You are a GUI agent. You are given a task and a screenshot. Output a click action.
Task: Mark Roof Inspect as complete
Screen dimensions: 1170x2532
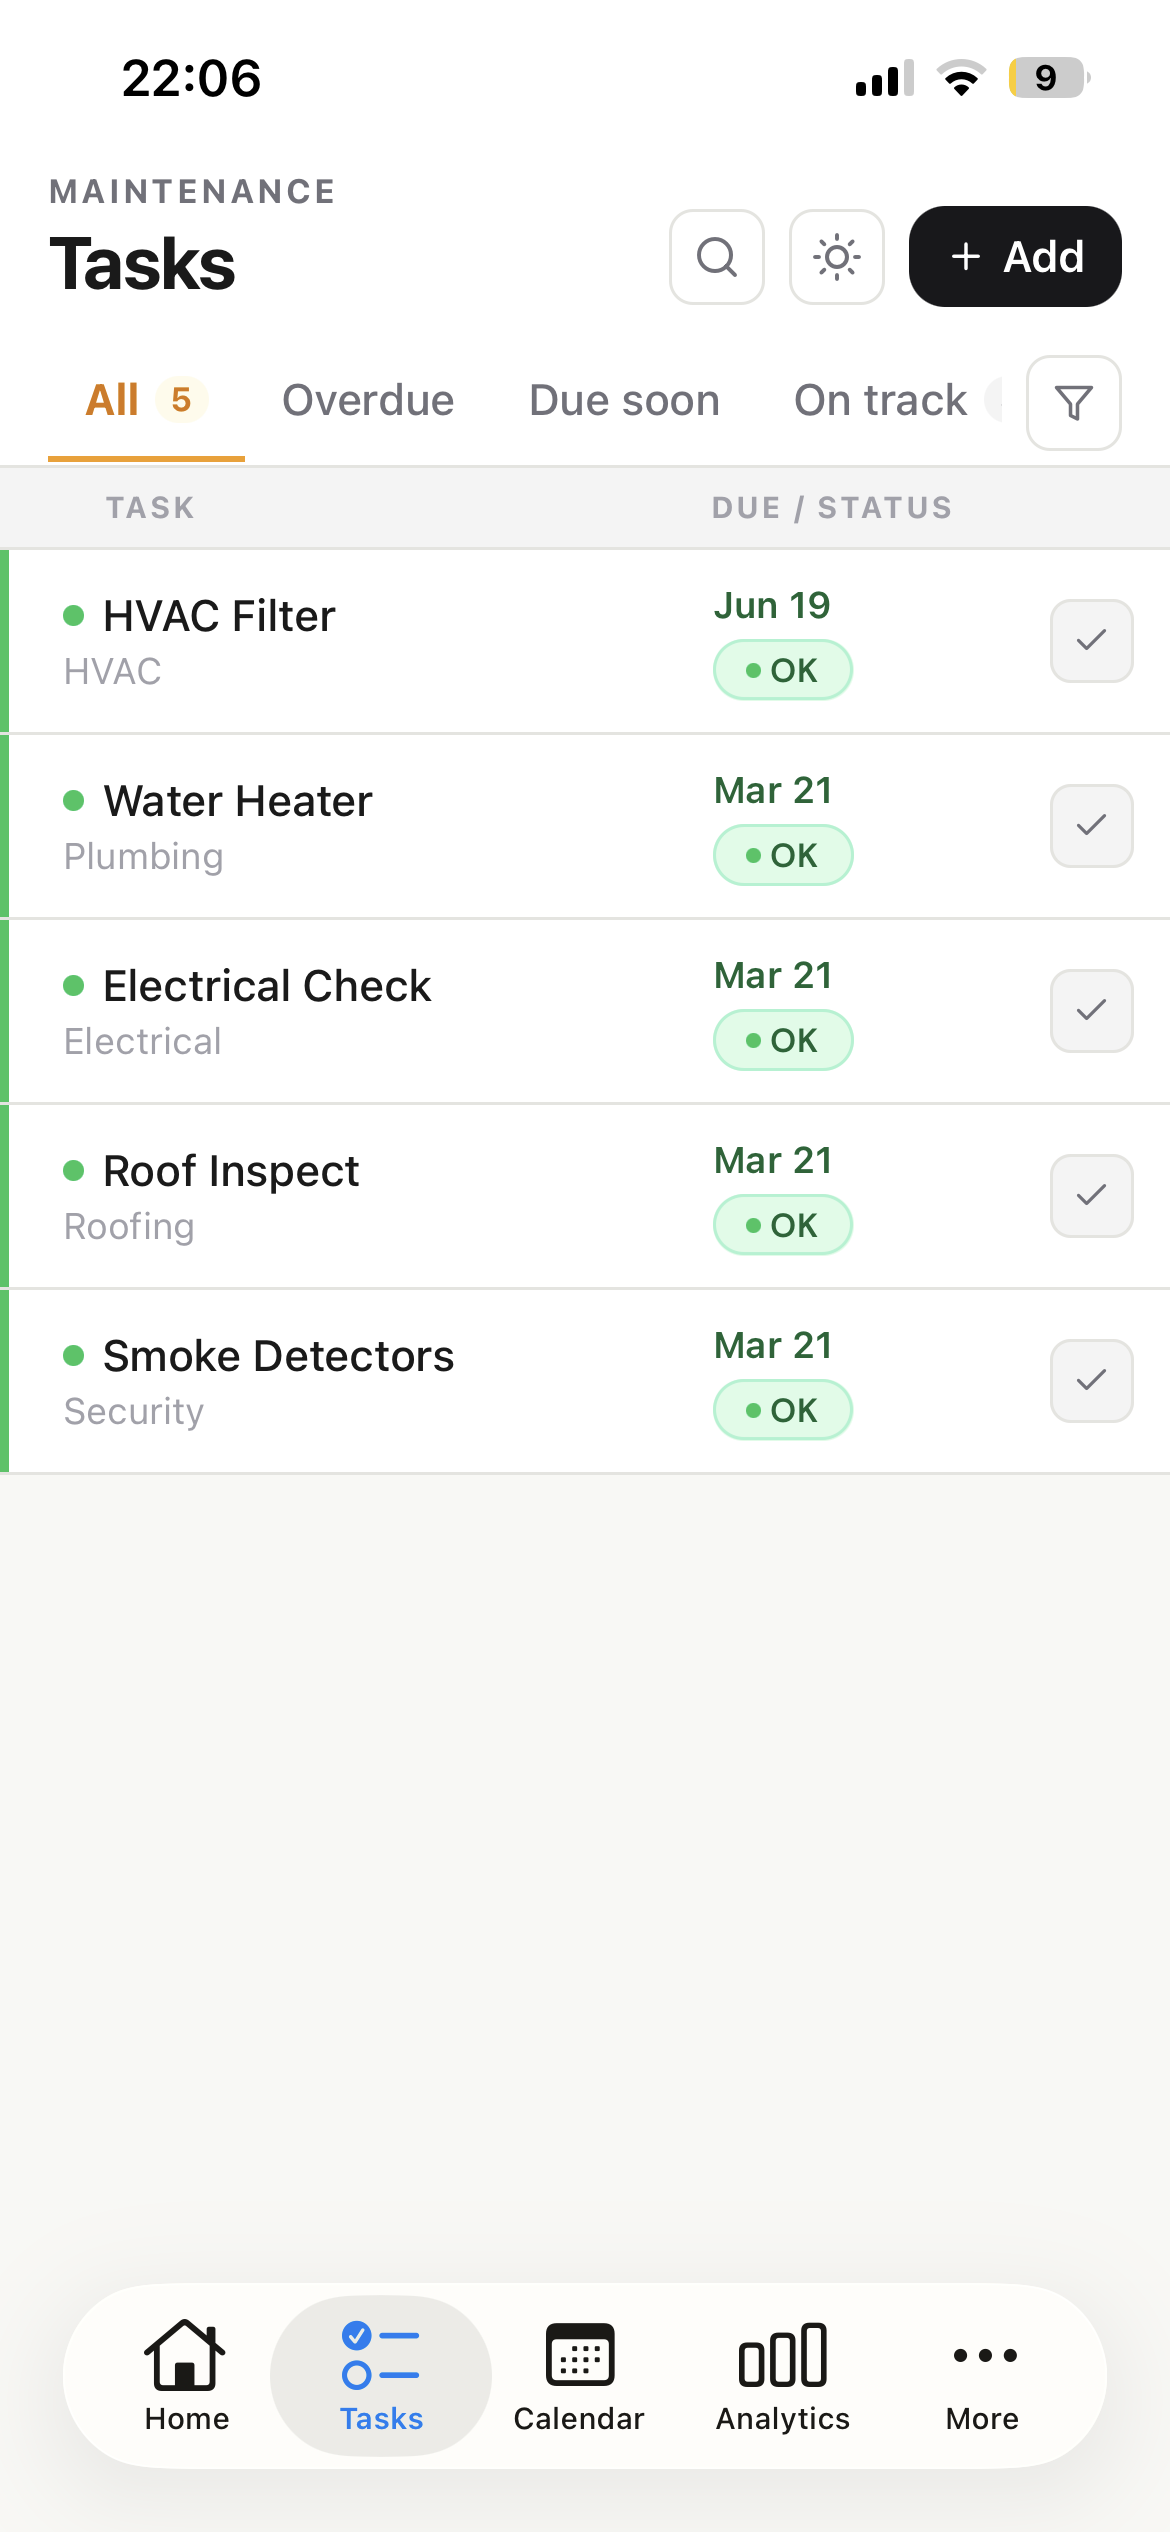pos(1091,1196)
